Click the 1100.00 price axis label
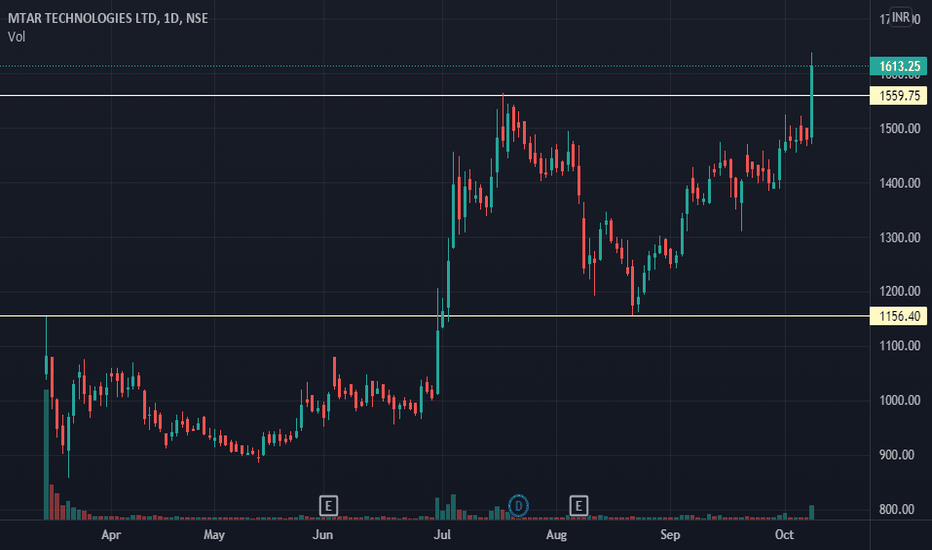This screenshot has width=932, height=550. pyautogui.click(x=900, y=345)
